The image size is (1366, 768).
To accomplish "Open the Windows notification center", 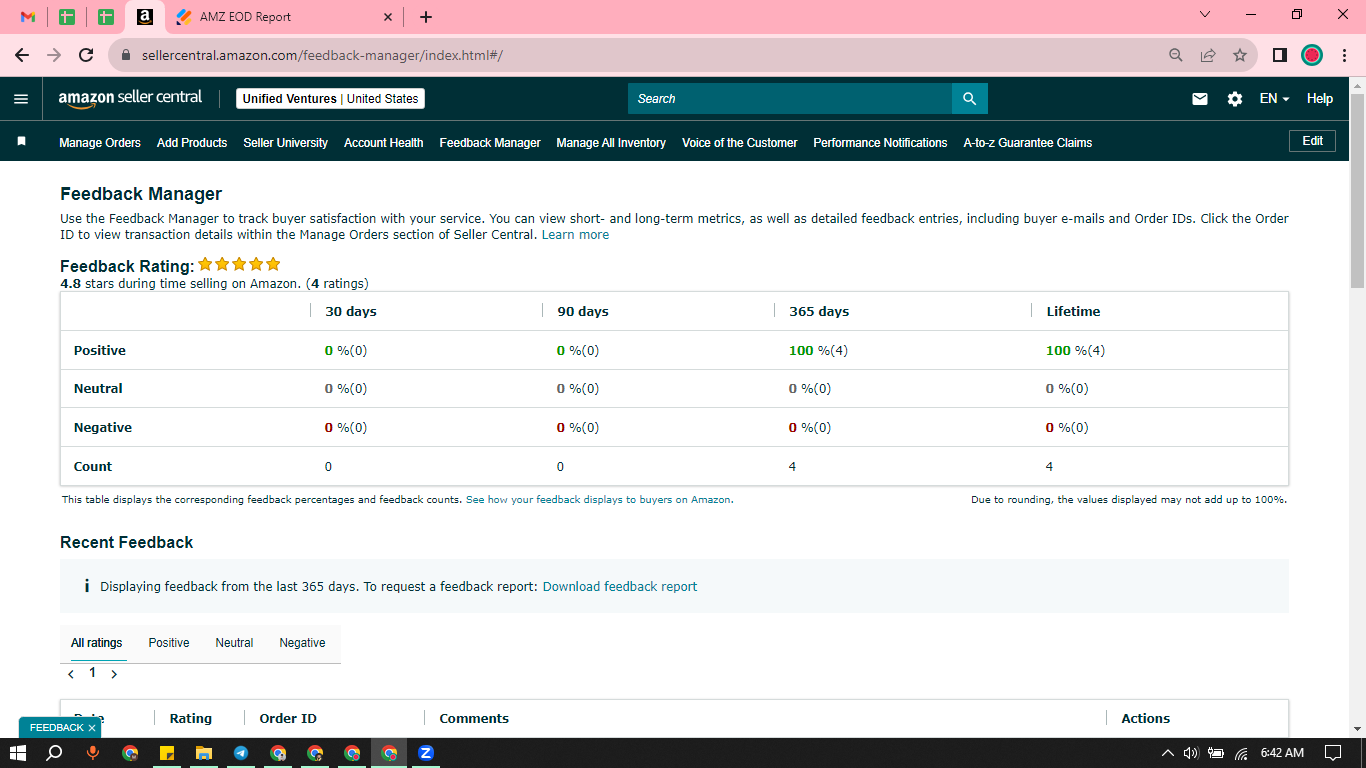I will [1332, 753].
